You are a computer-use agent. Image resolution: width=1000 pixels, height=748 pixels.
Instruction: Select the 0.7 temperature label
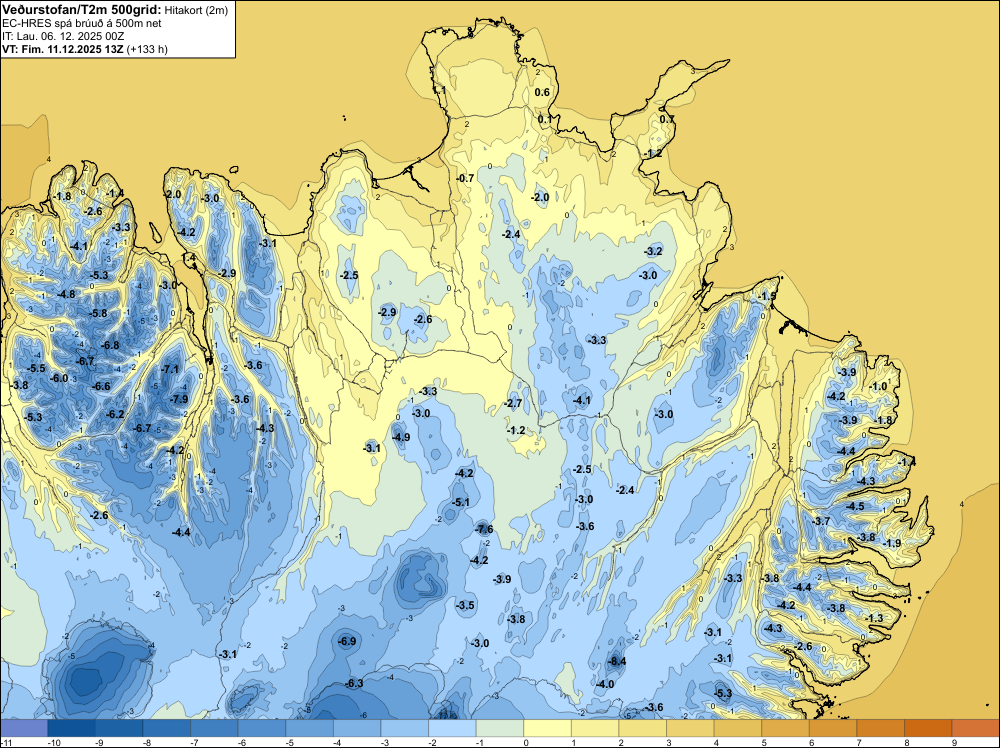tap(666, 119)
